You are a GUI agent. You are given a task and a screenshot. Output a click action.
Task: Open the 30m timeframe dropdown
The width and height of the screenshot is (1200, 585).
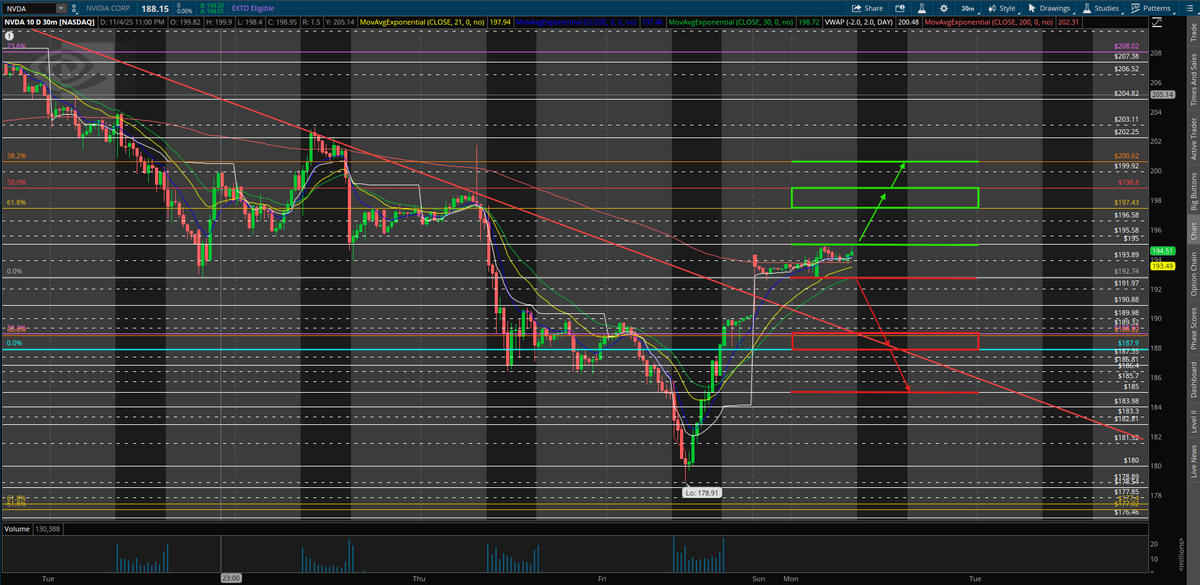968,8
